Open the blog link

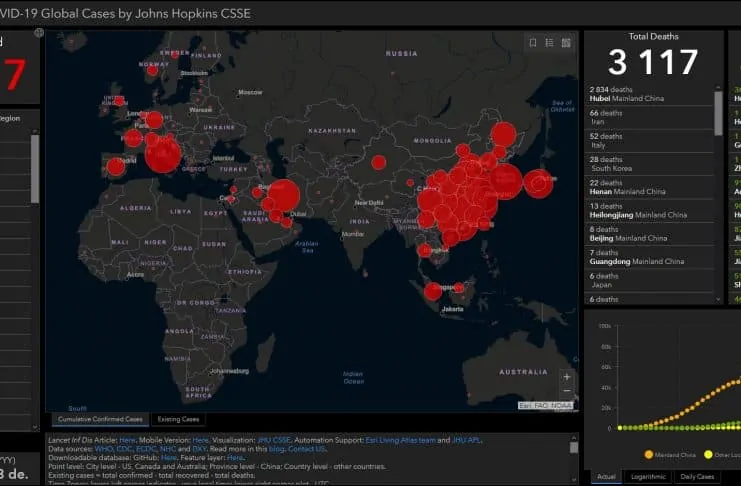(x=276, y=449)
